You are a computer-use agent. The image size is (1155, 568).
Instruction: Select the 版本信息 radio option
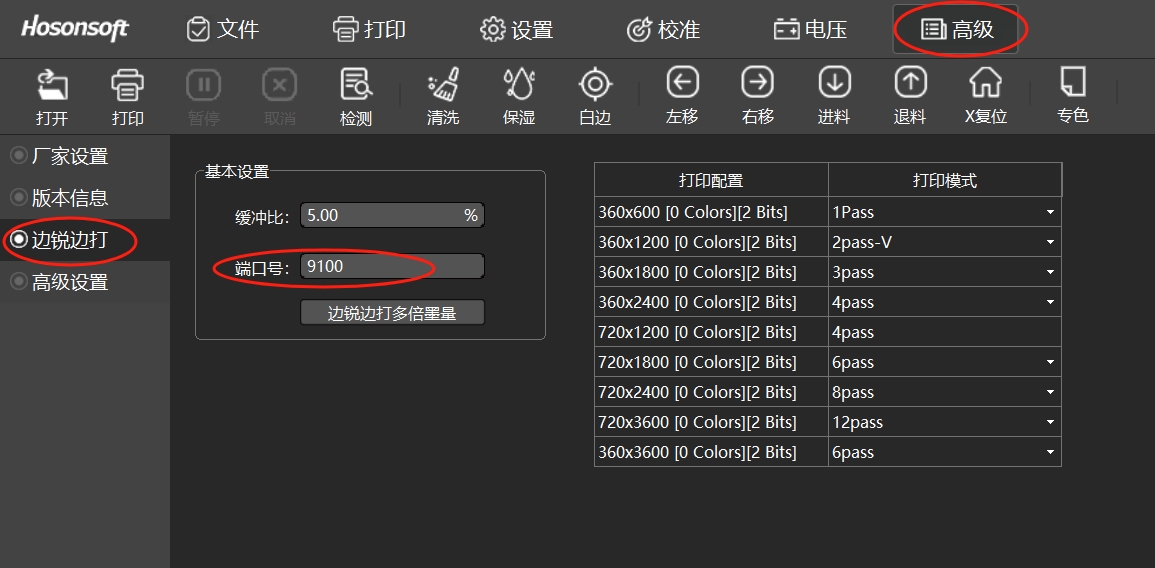click(19, 198)
